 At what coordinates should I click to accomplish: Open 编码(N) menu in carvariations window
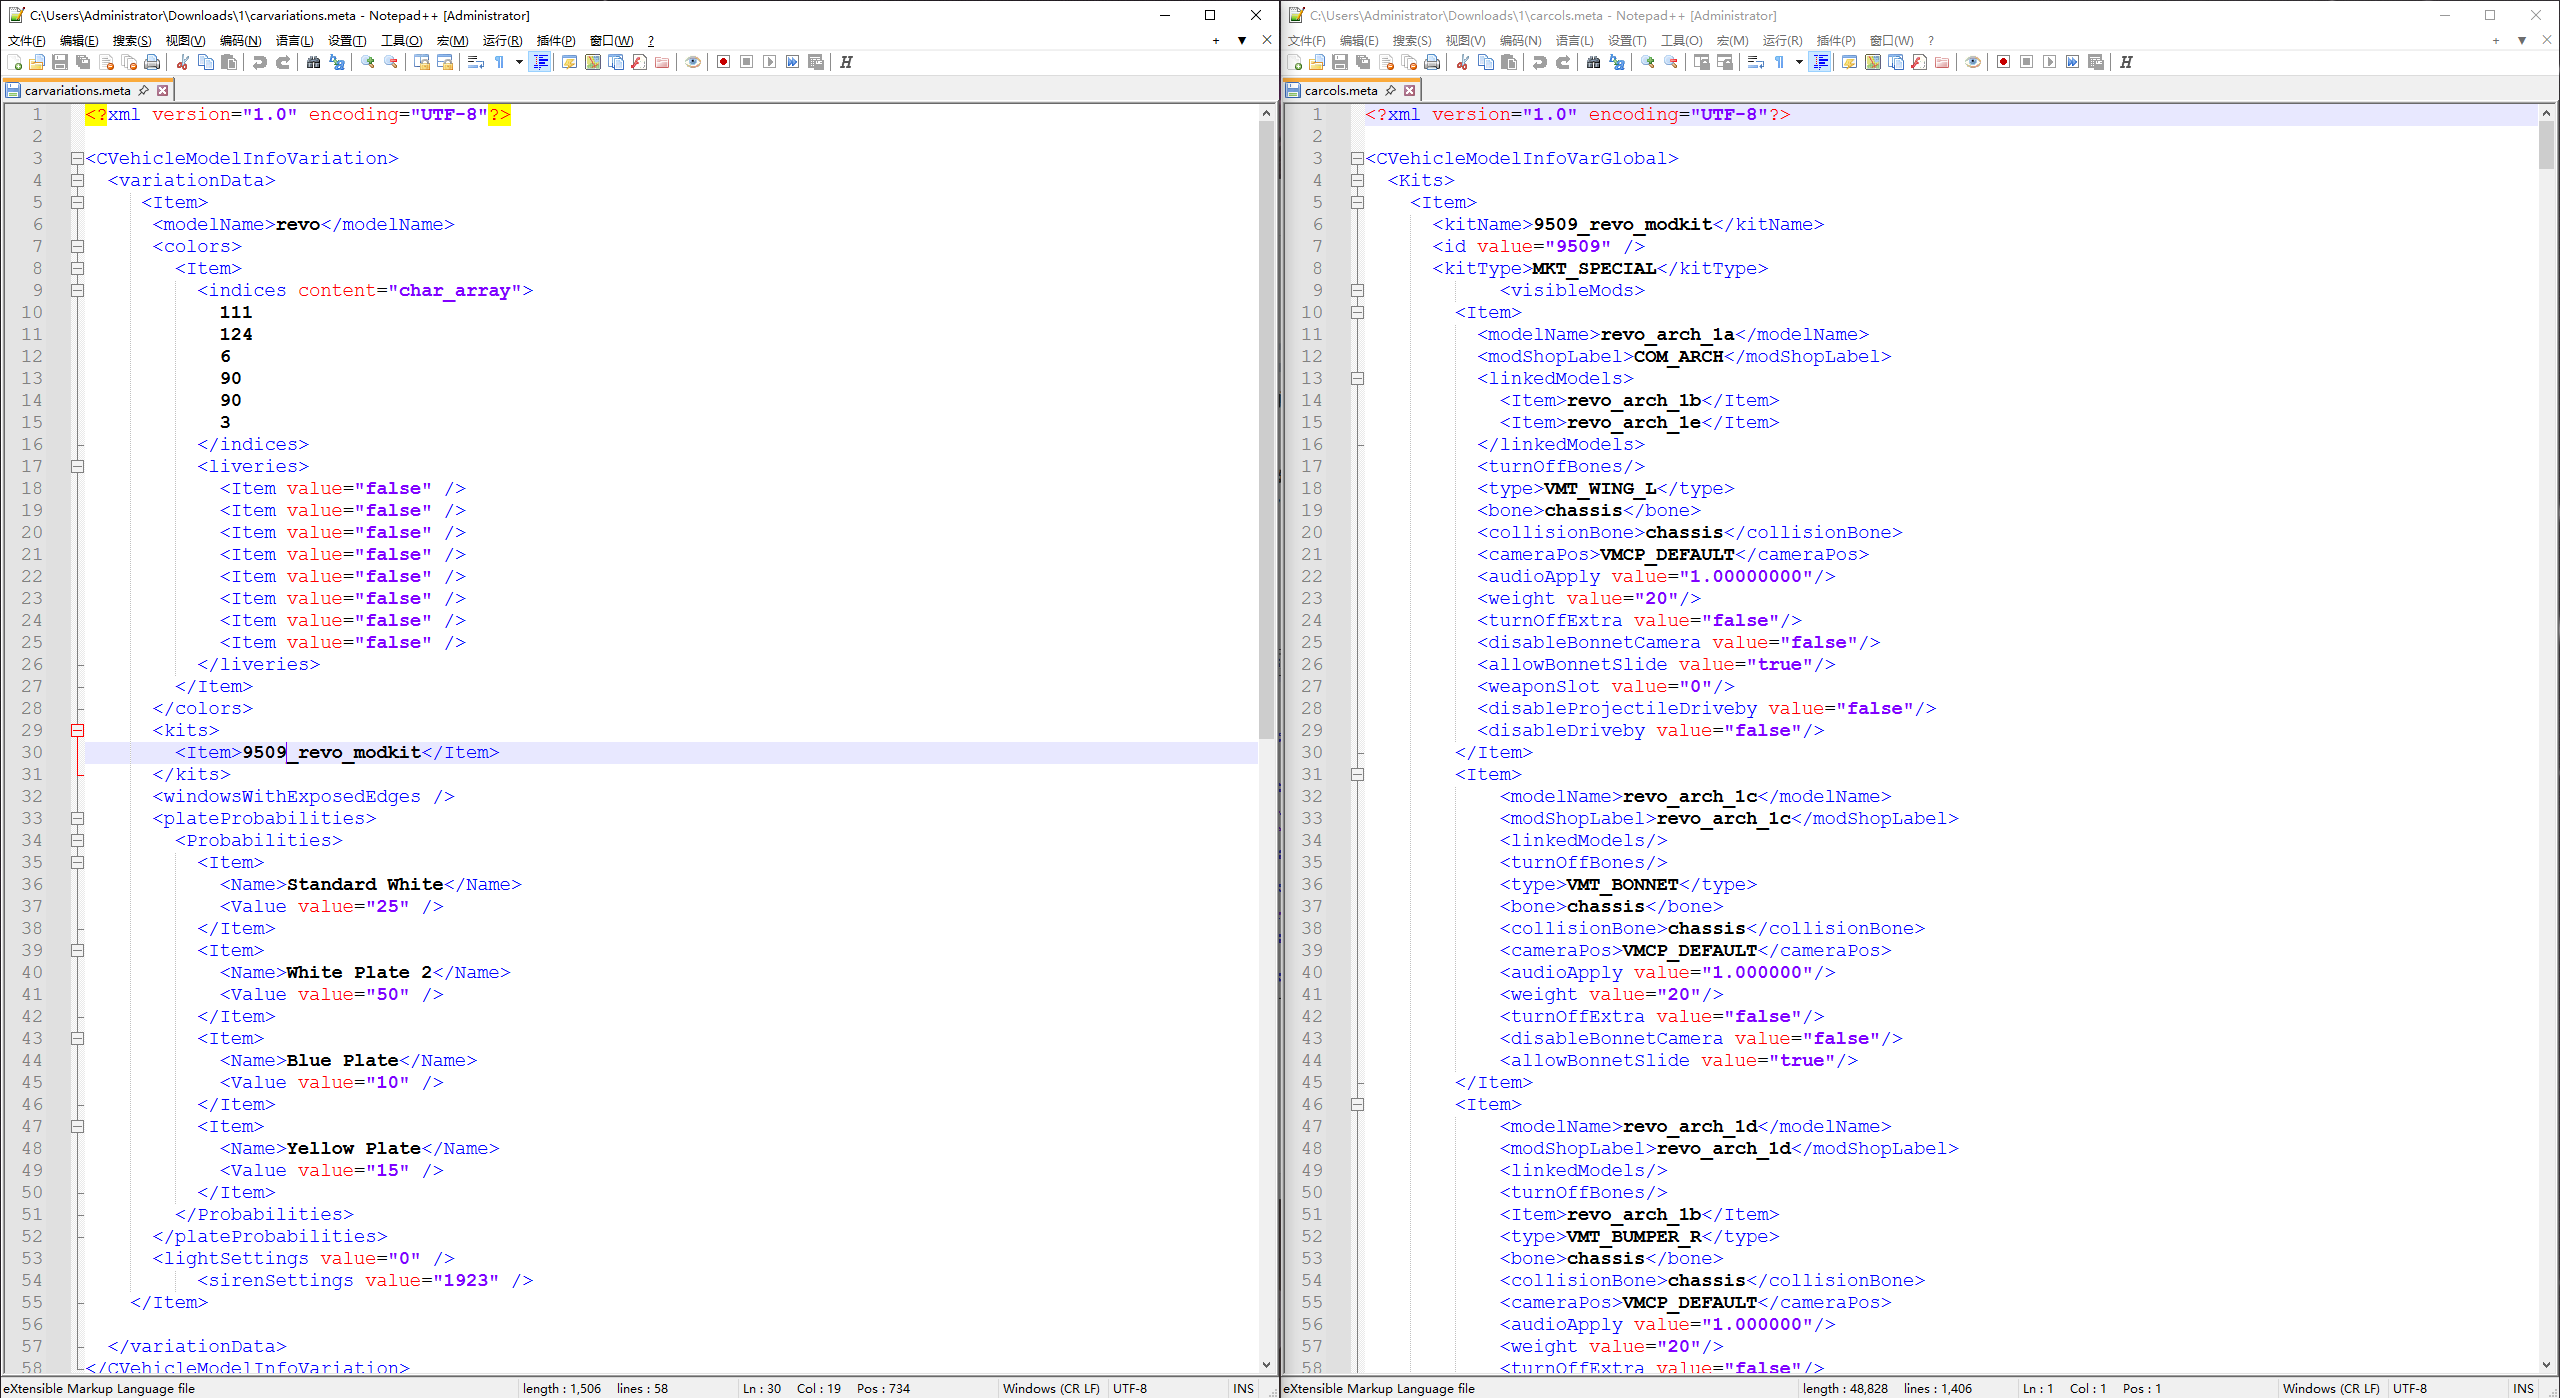tap(240, 40)
